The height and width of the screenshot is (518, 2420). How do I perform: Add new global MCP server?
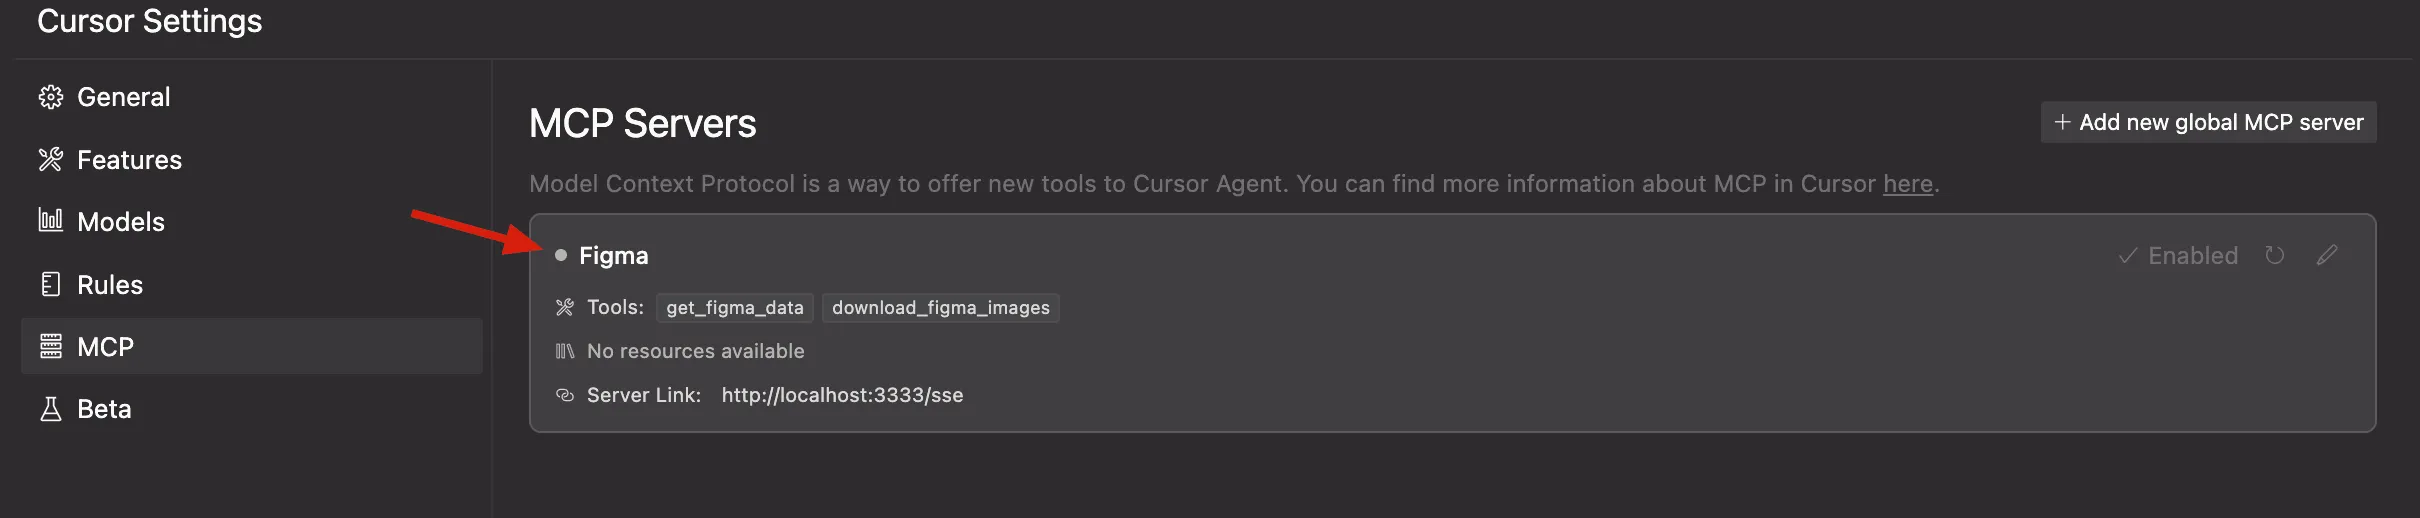pyautogui.click(x=2208, y=123)
